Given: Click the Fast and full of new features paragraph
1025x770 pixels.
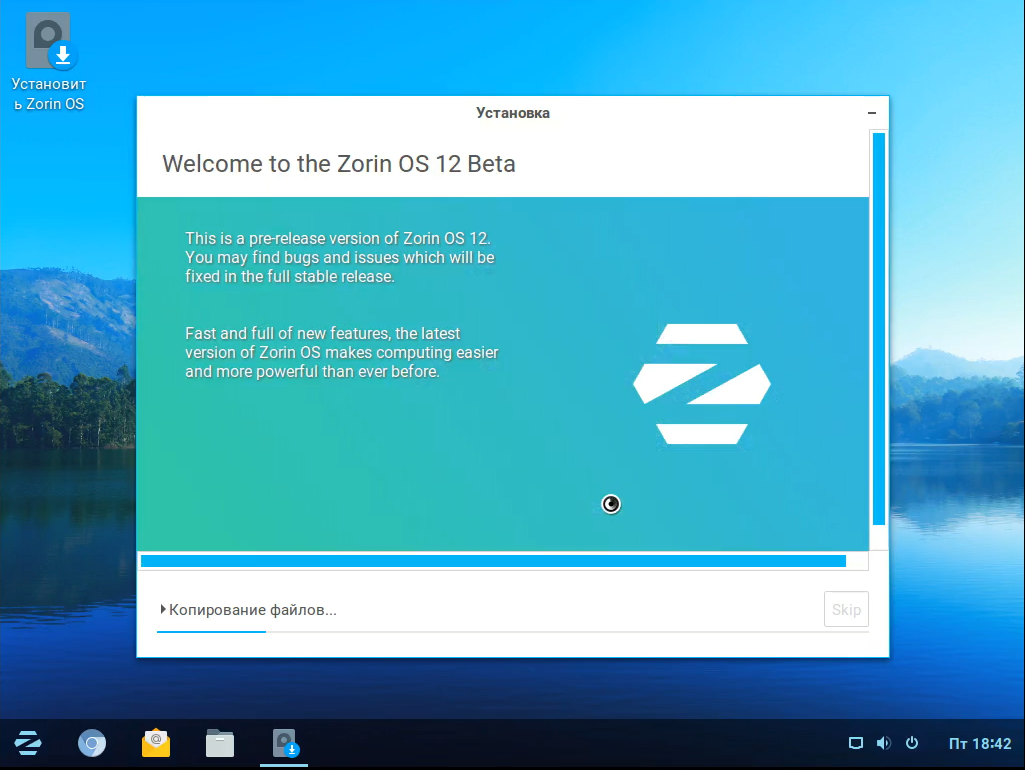Looking at the screenshot, I should (341, 352).
